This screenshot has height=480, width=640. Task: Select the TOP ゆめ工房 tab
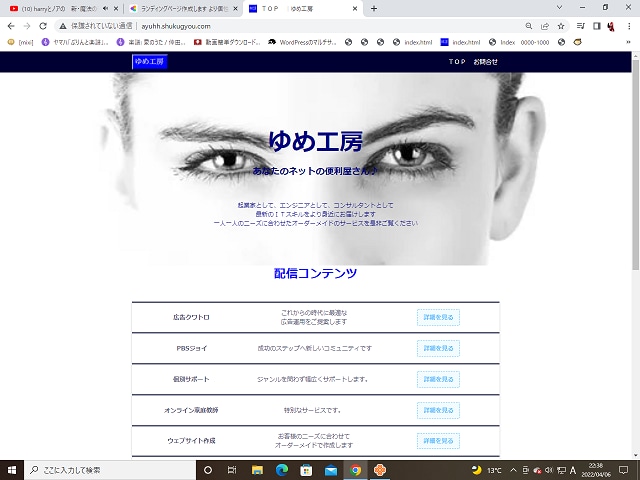pyautogui.click(x=302, y=9)
